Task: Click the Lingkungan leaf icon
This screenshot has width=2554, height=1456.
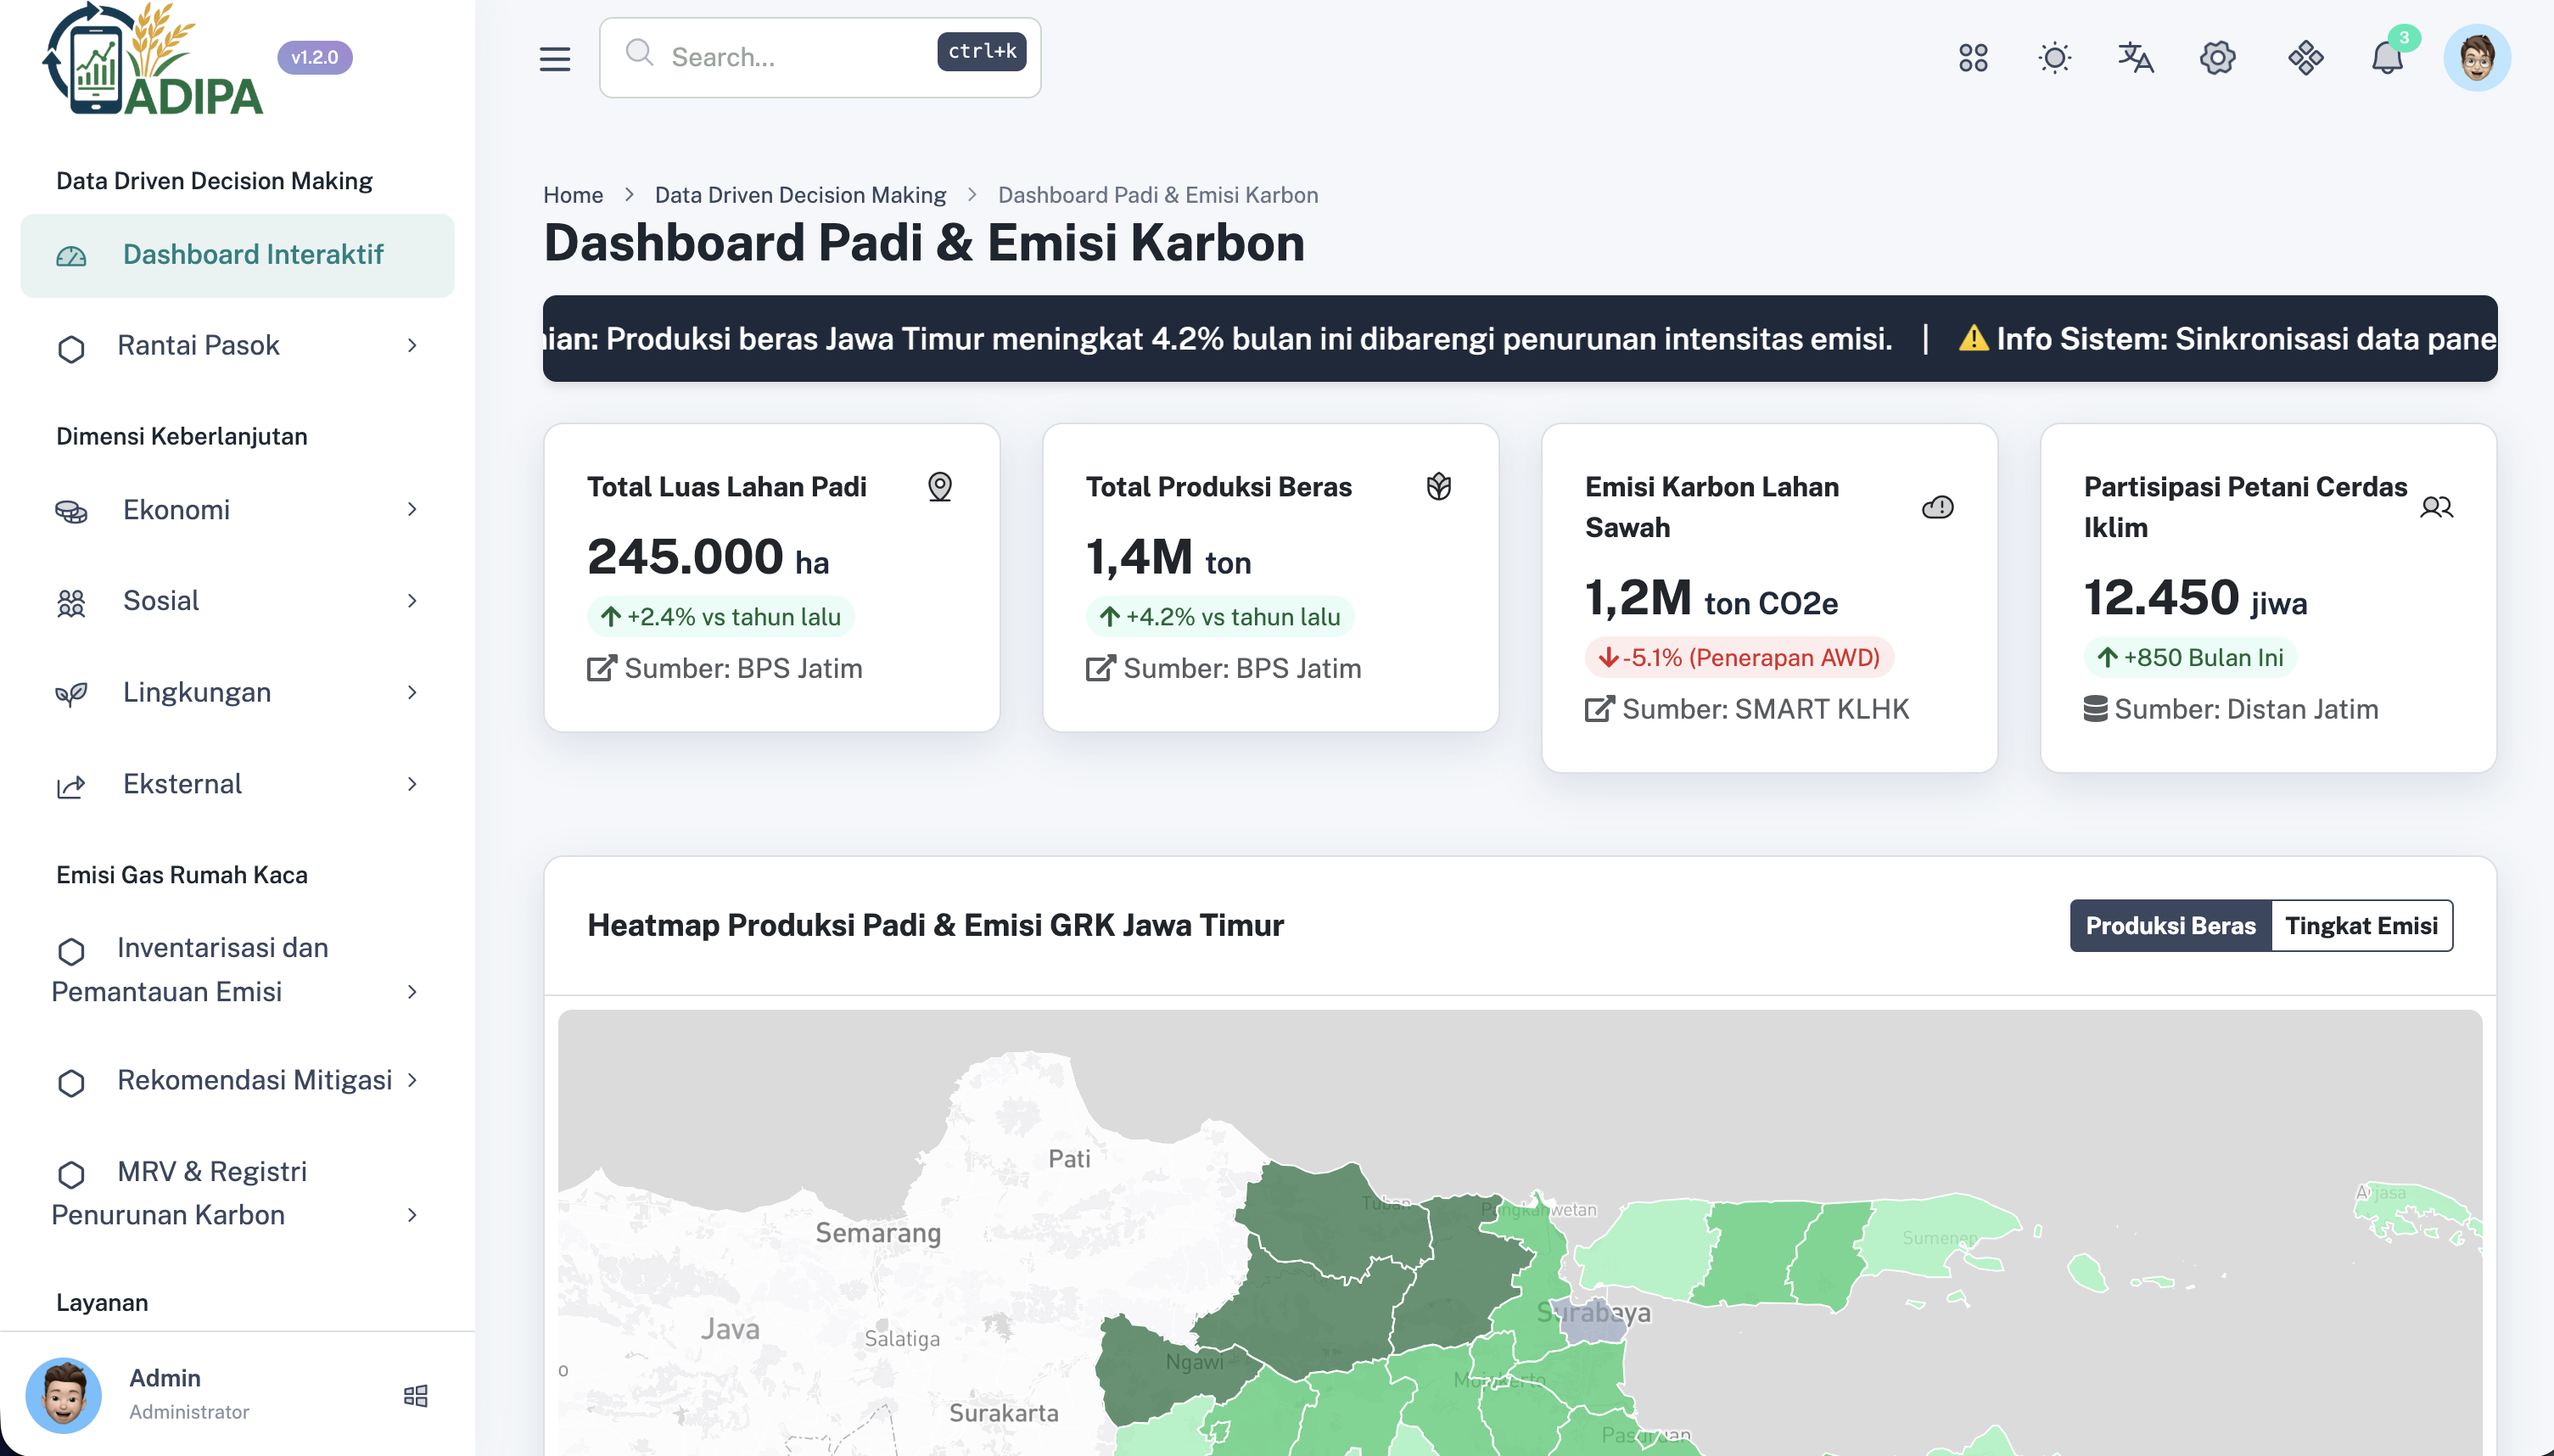Action: pos(71,694)
